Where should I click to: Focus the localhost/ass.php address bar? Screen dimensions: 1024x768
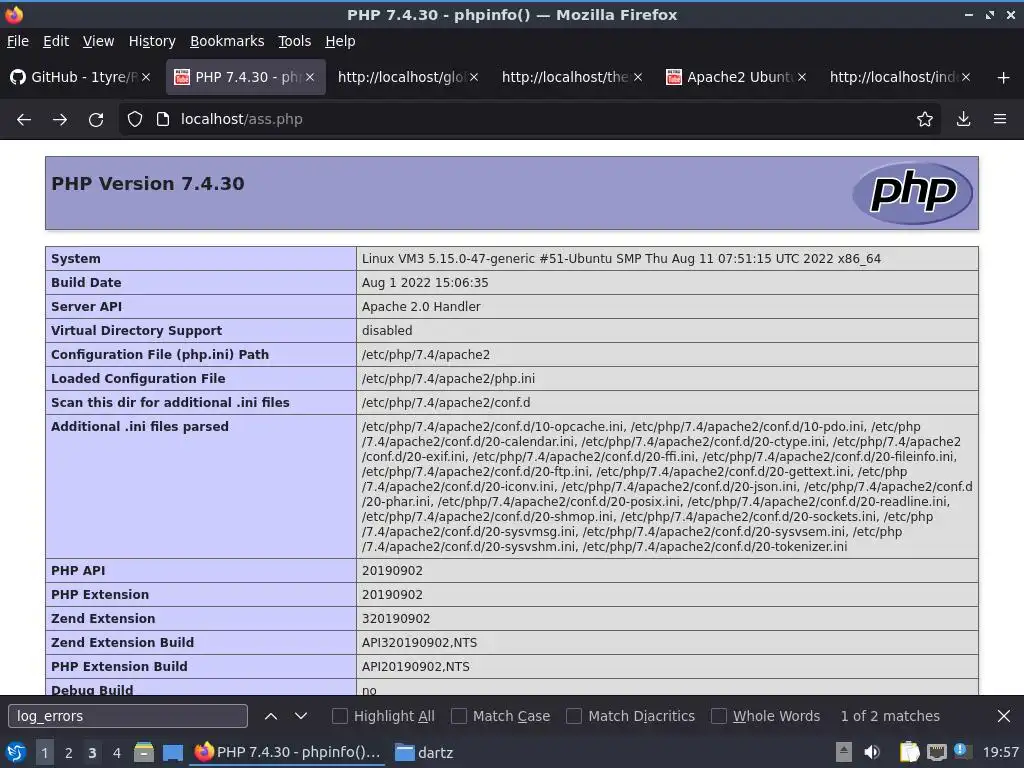coord(529,120)
